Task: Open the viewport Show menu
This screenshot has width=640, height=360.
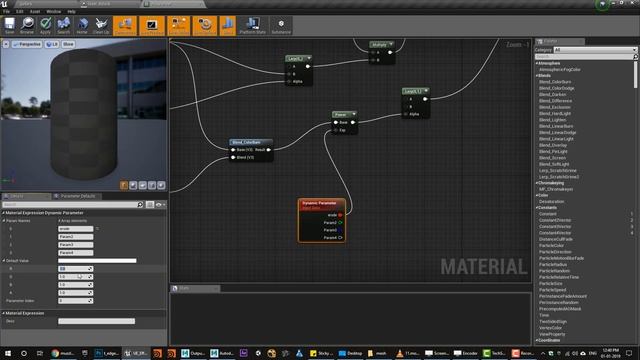Action: [68, 44]
